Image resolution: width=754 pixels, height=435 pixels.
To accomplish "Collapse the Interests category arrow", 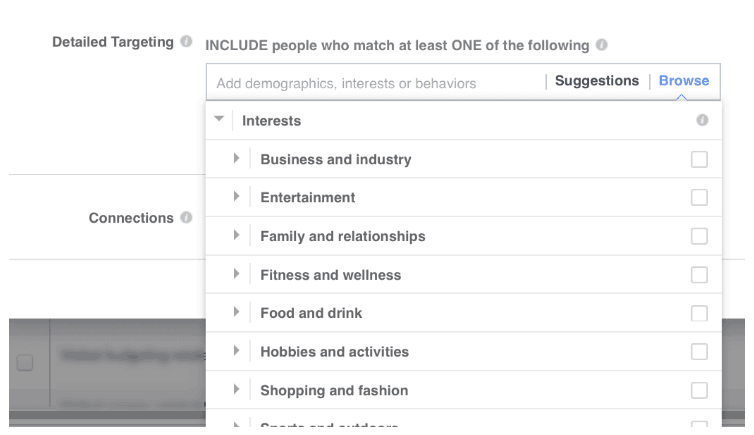I will point(219,120).
